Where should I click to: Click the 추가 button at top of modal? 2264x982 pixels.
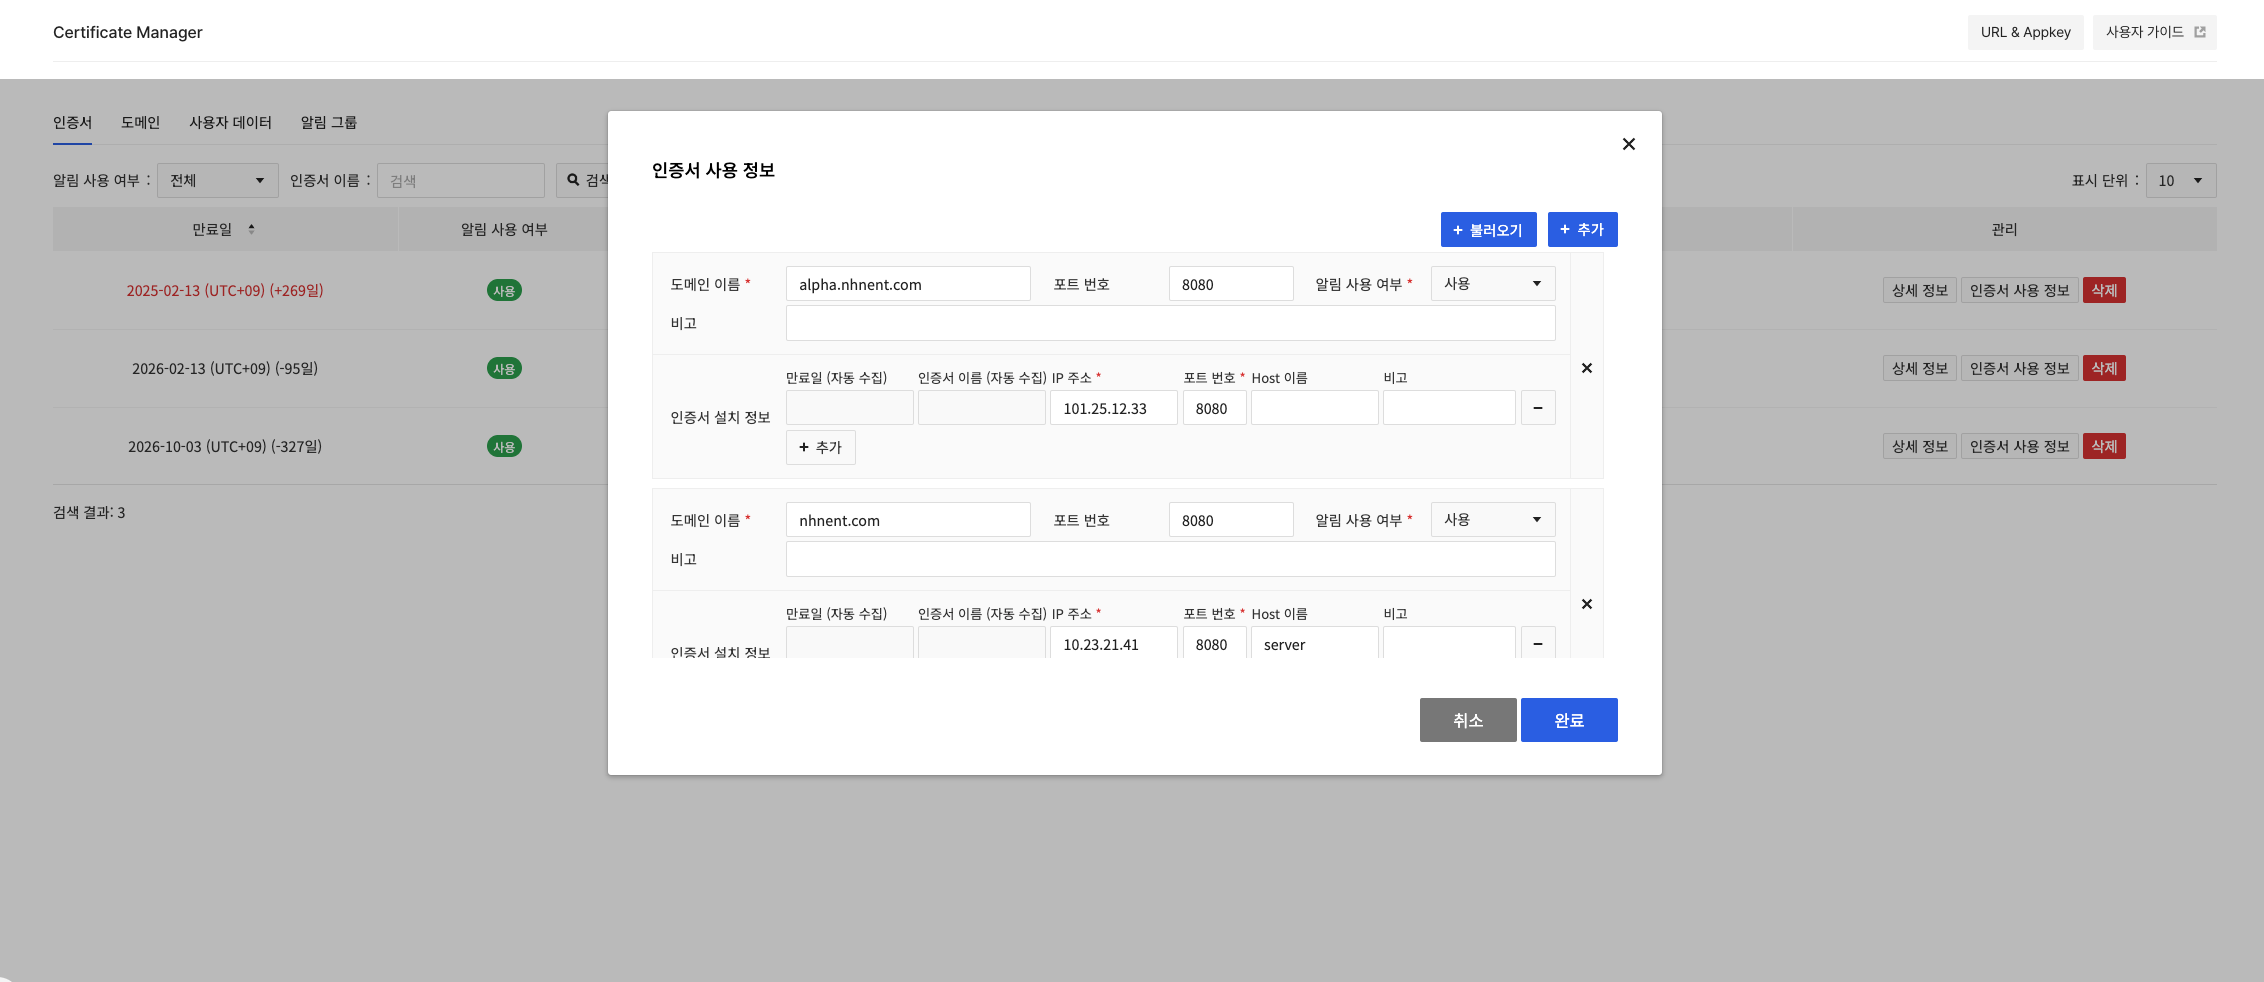[x=1583, y=229]
